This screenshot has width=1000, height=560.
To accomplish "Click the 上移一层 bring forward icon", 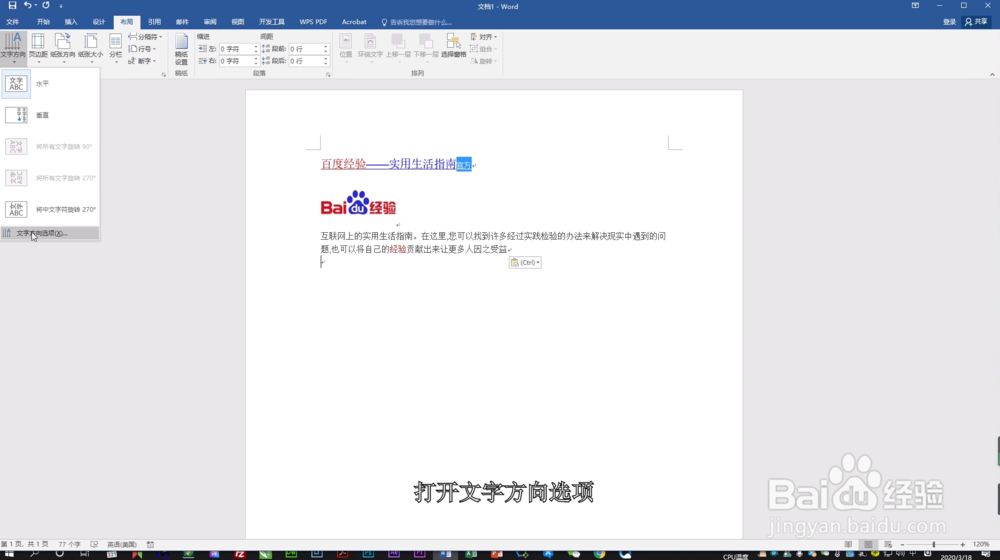I will [x=398, y=47].
